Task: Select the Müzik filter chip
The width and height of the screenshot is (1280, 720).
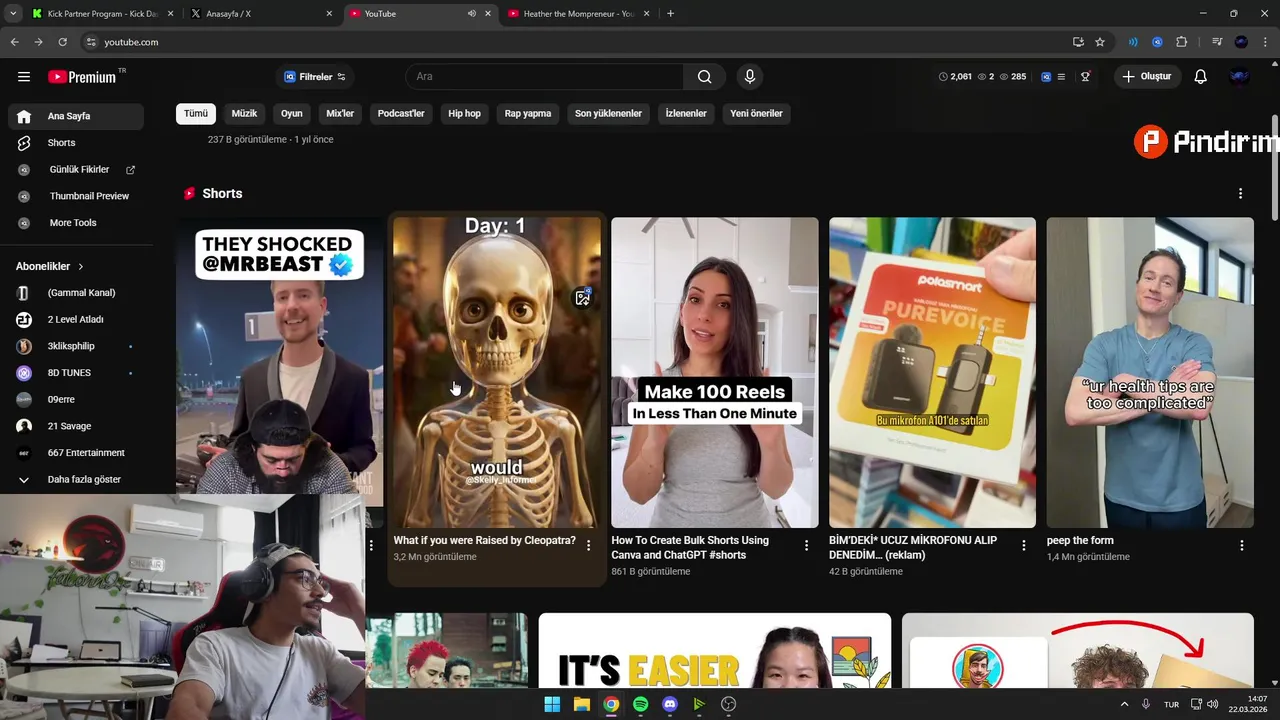Action: coord(244,113)
